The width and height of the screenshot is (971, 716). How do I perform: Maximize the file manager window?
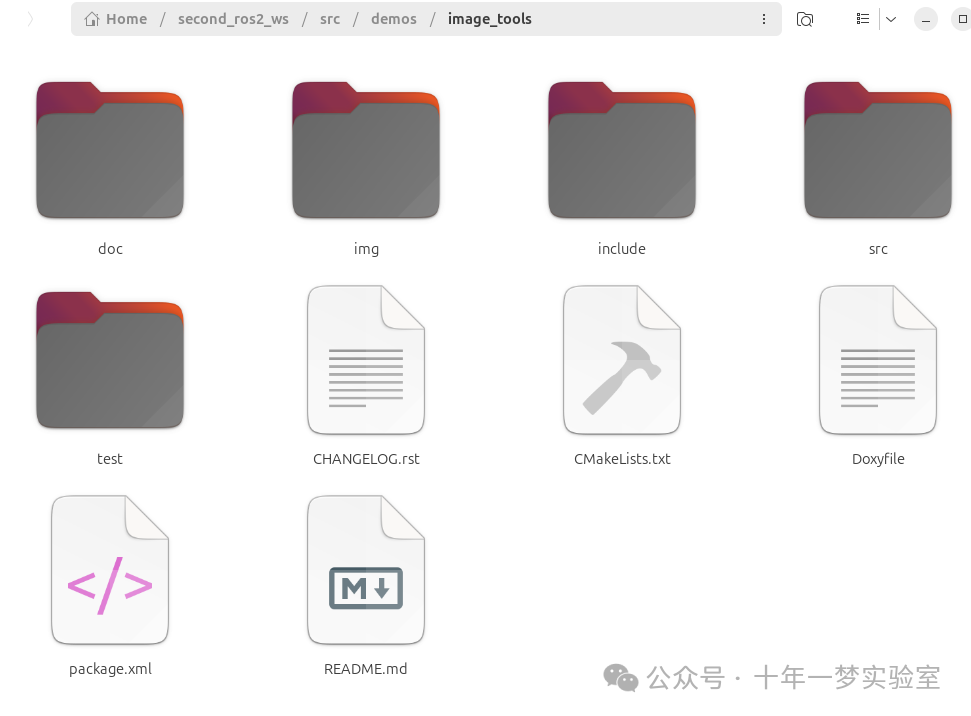coord(962,19)
